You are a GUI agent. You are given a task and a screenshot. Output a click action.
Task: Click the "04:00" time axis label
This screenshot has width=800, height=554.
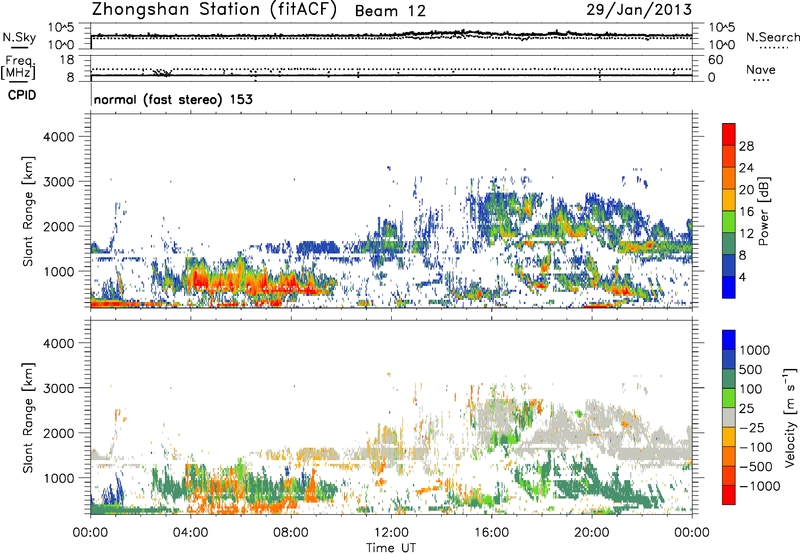pyautogui.click(x=191, y=533)
